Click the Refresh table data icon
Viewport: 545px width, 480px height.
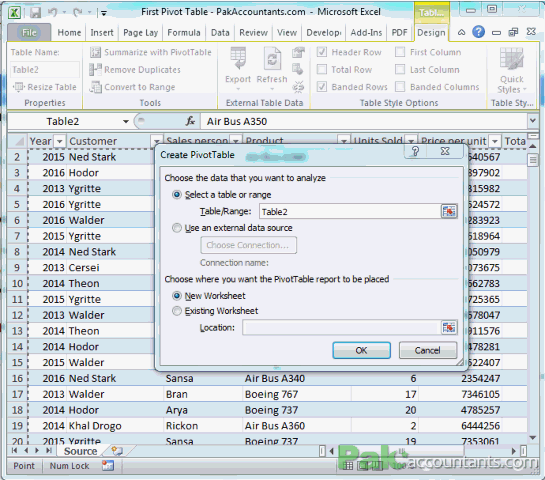[272, 59]
